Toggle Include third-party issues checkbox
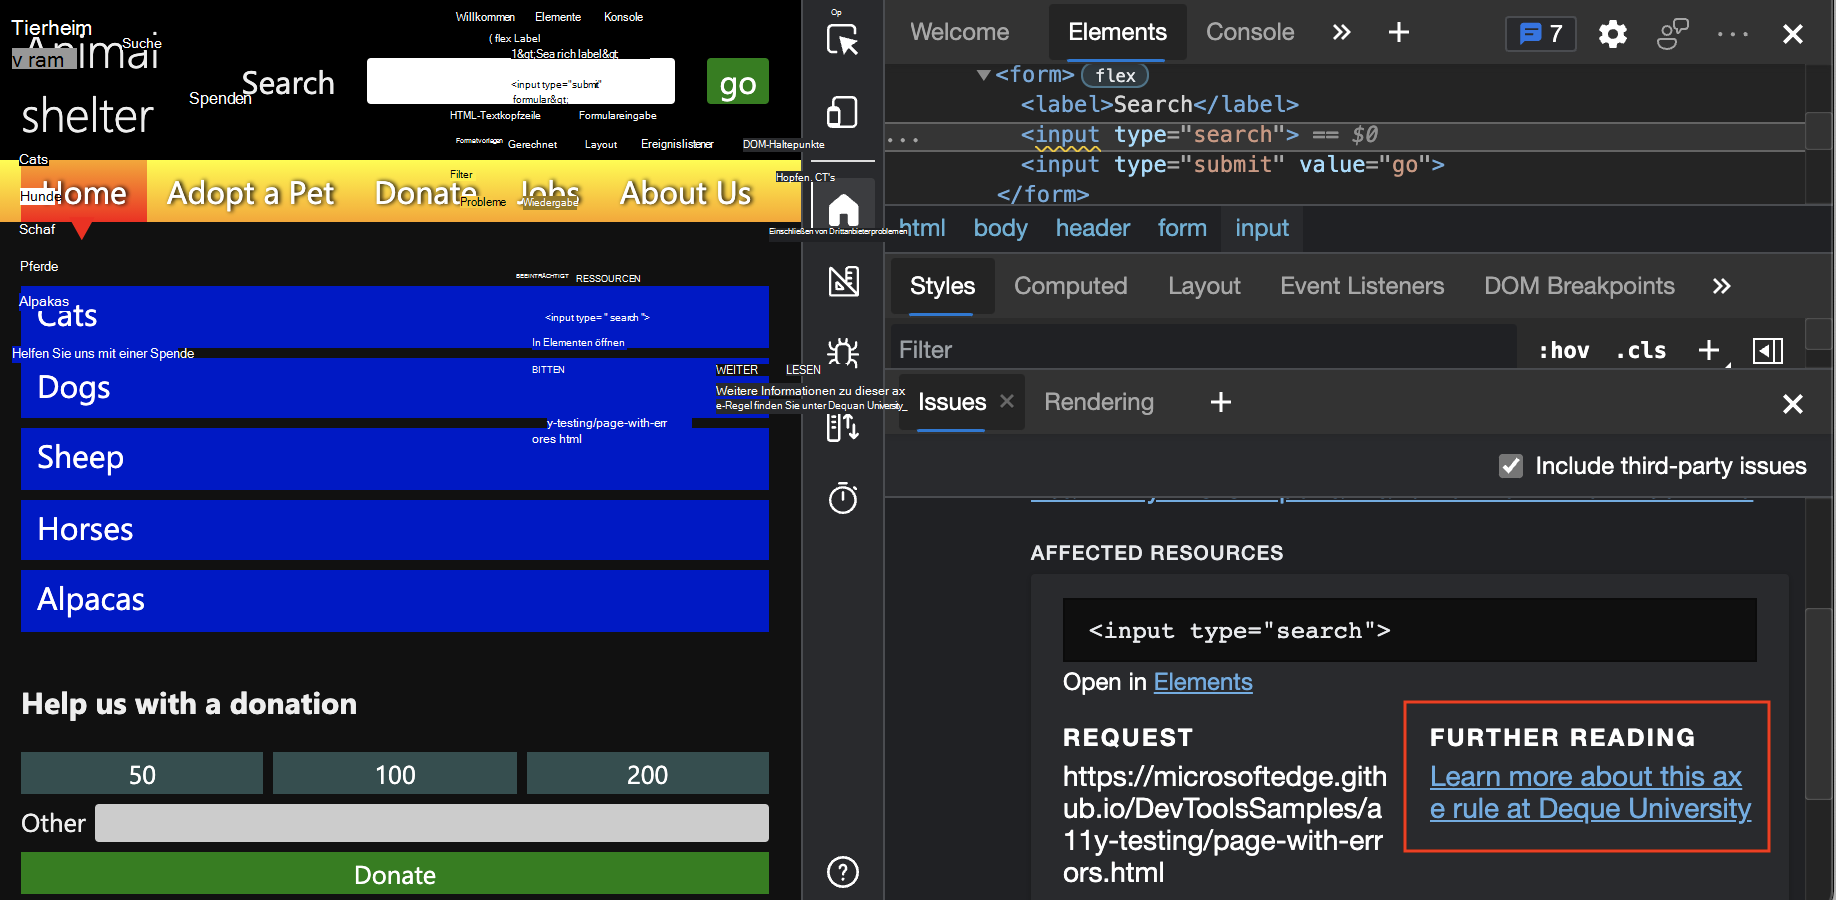The height and width of the screenshot is (900, 1836). pos(1511,466)
